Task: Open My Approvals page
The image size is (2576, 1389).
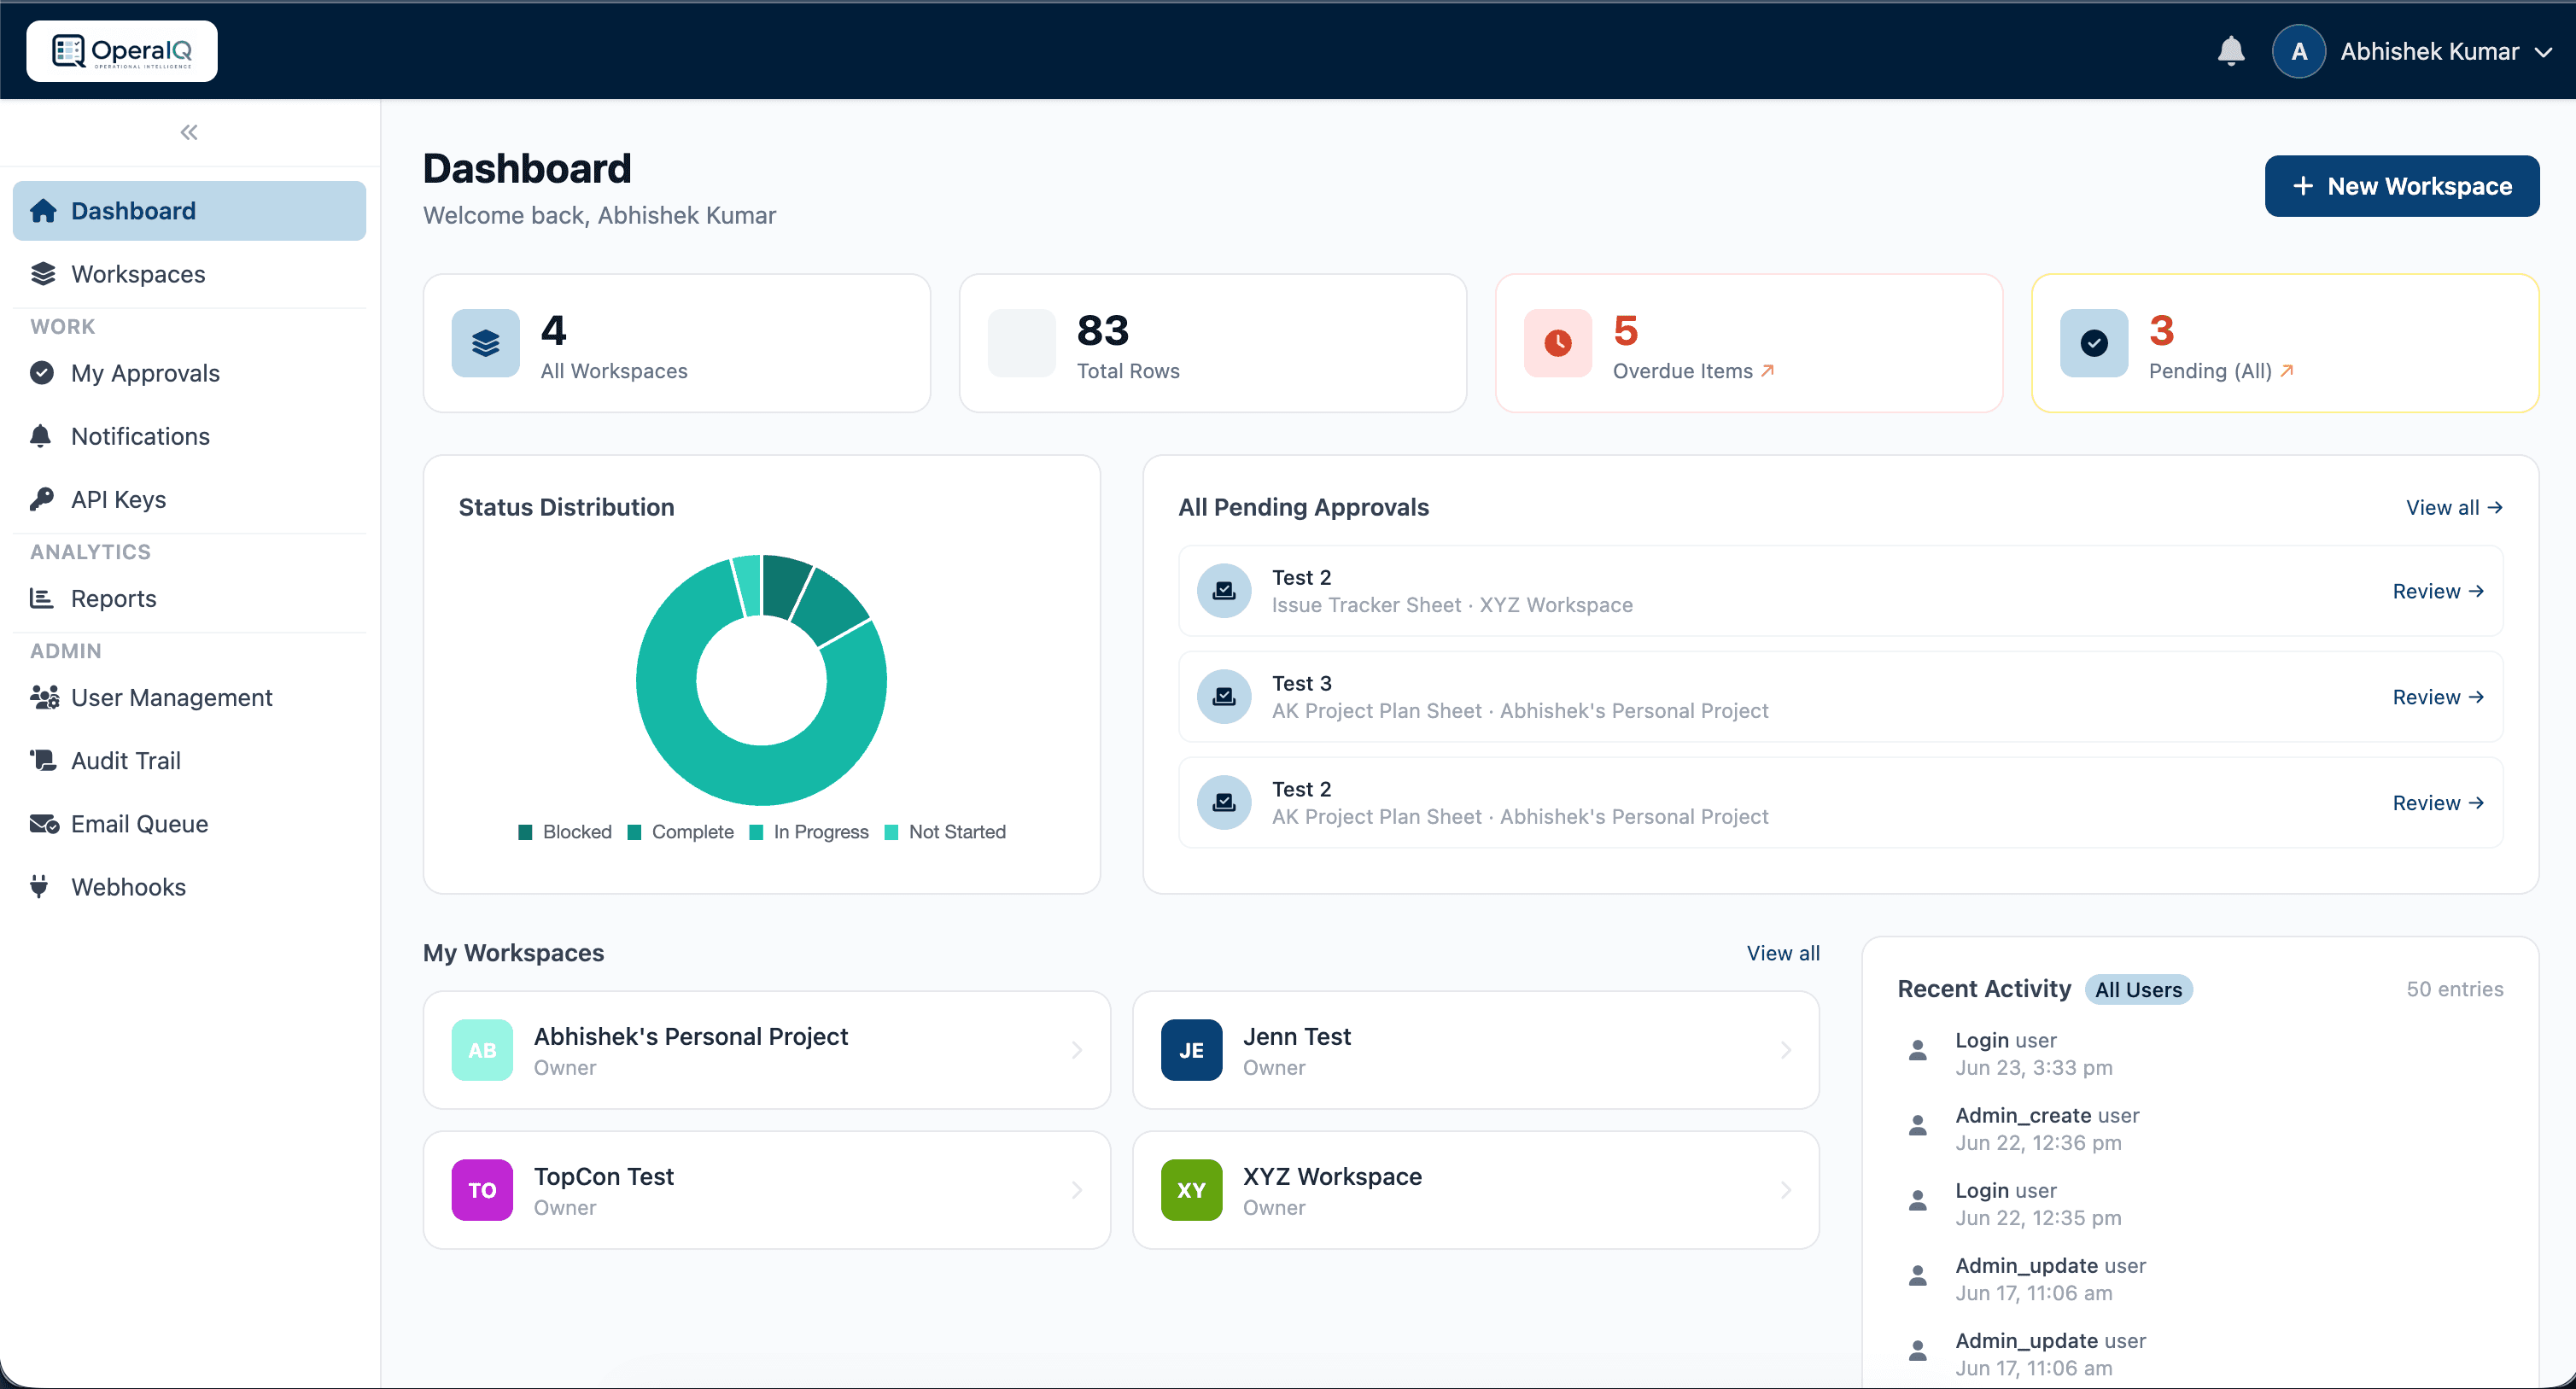Action: (189, 373)
